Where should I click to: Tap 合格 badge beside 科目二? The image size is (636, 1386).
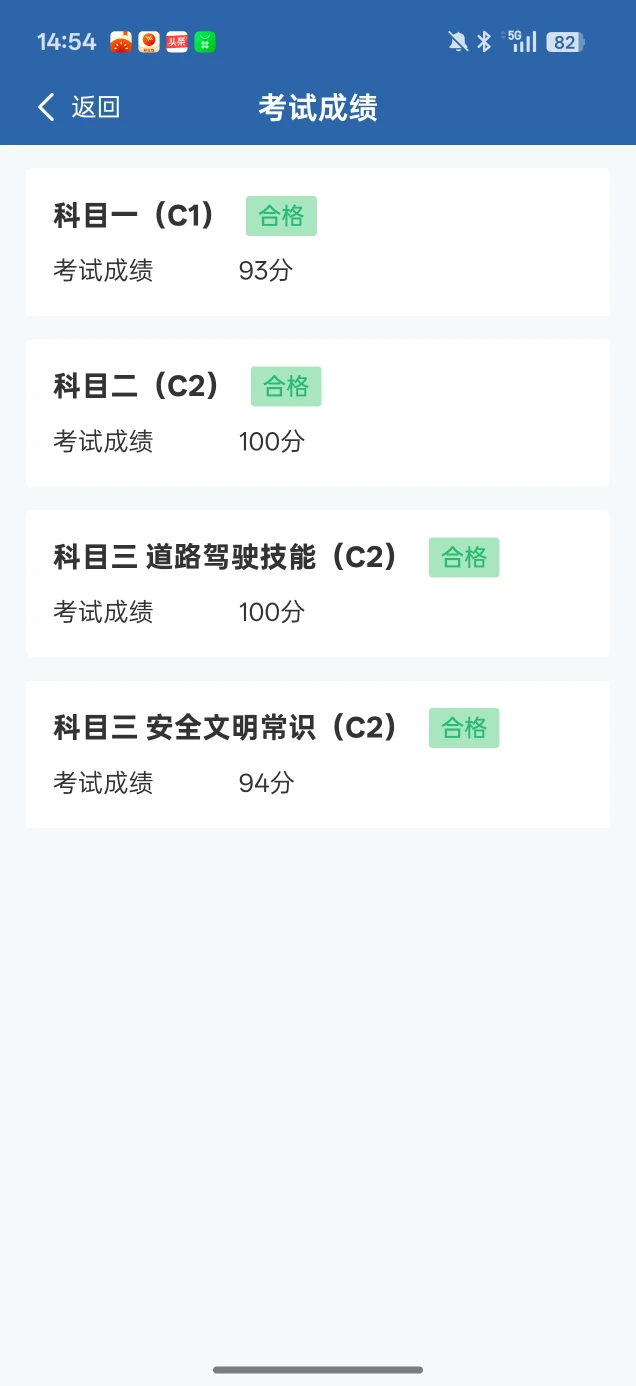click(286, 386)
